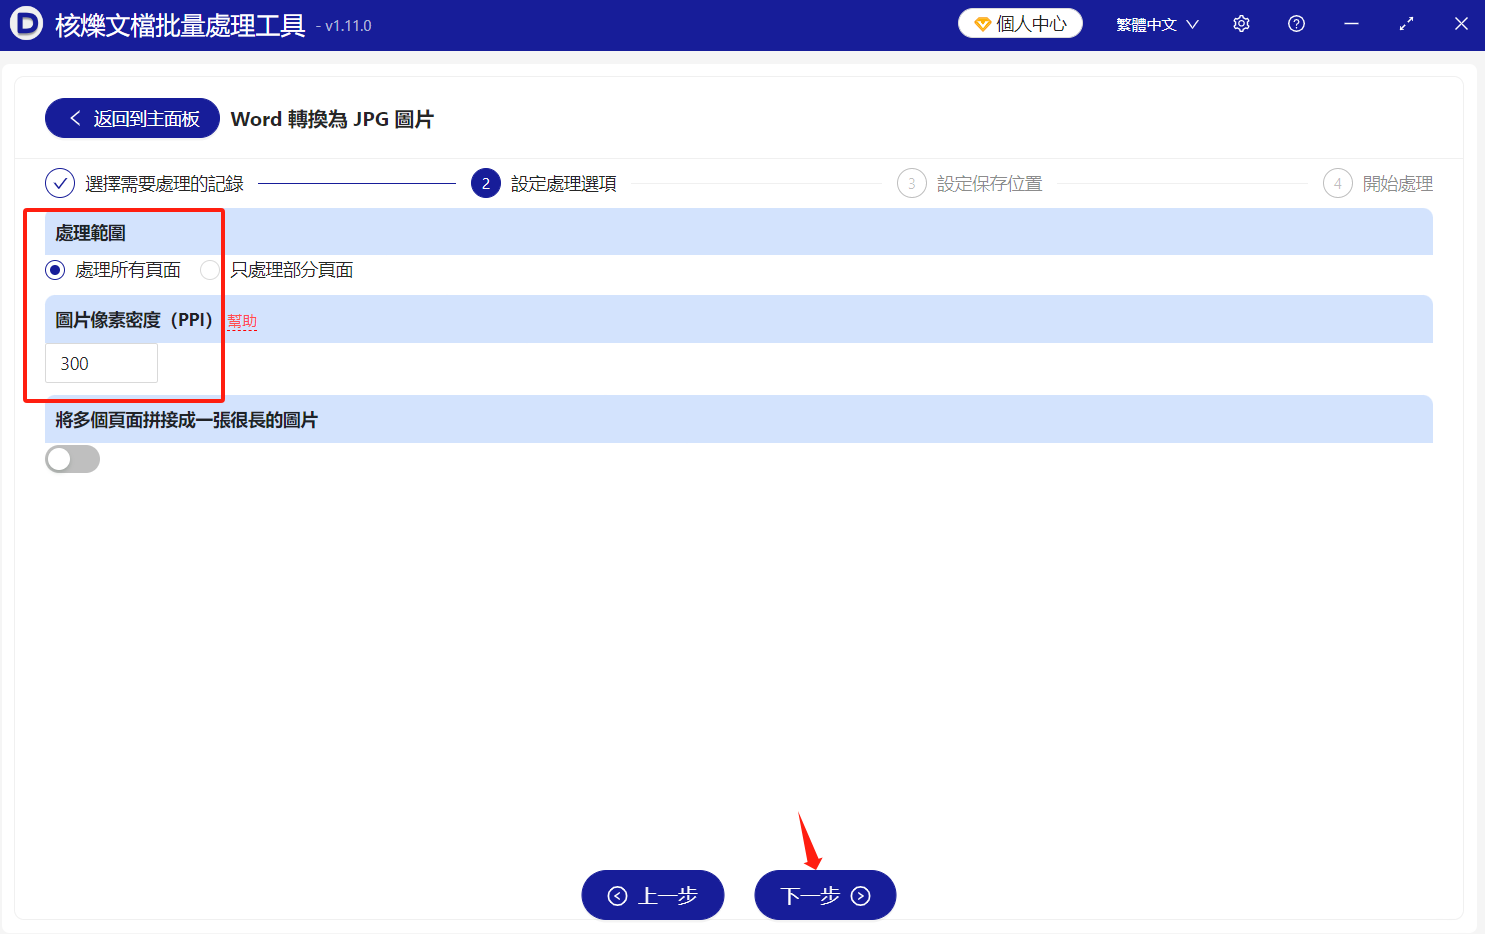Open the help question mark icon
Viewport: 1485px width, 934px height.
point(1296,23)
